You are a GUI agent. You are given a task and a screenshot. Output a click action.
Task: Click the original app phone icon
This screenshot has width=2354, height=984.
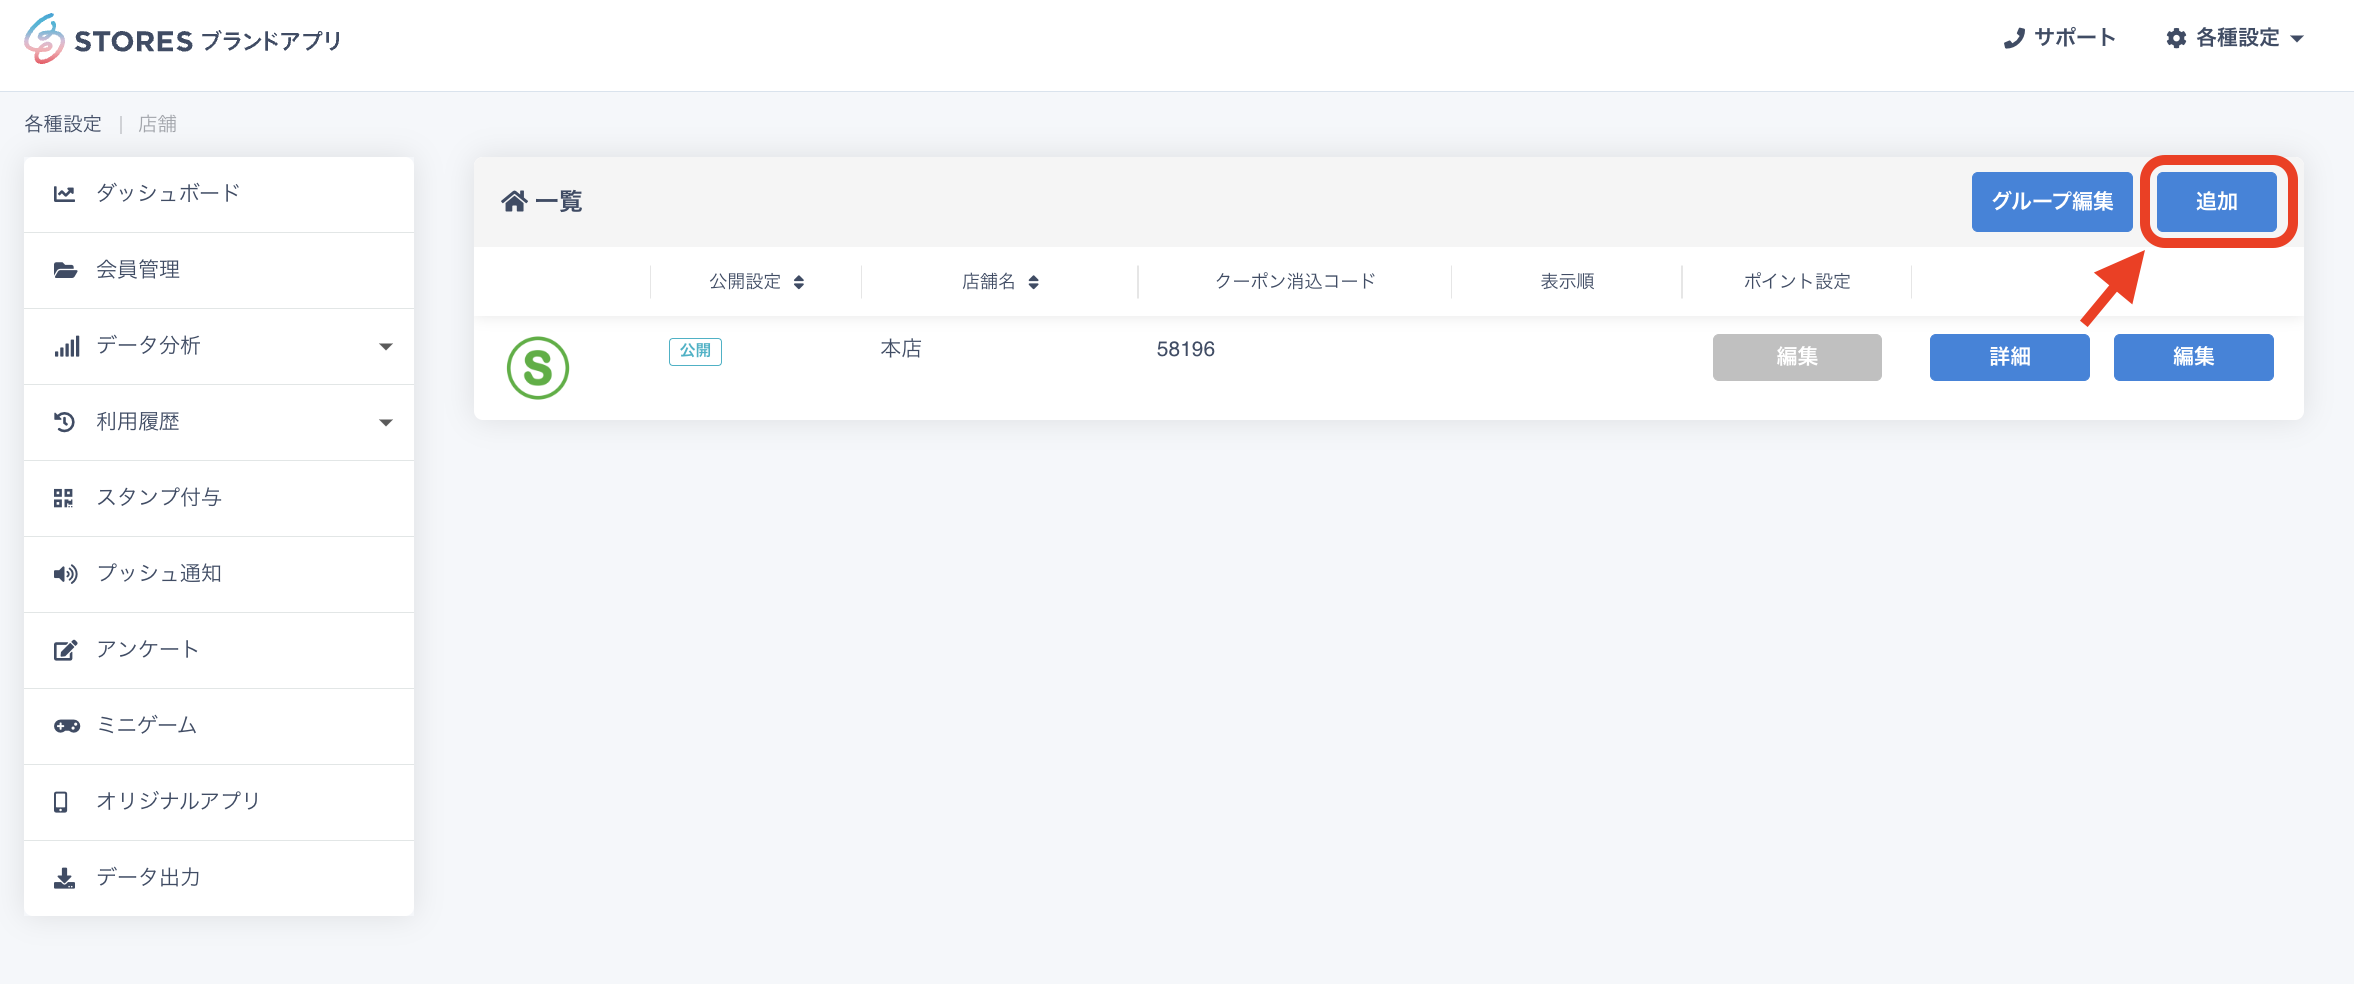point(61,802)
